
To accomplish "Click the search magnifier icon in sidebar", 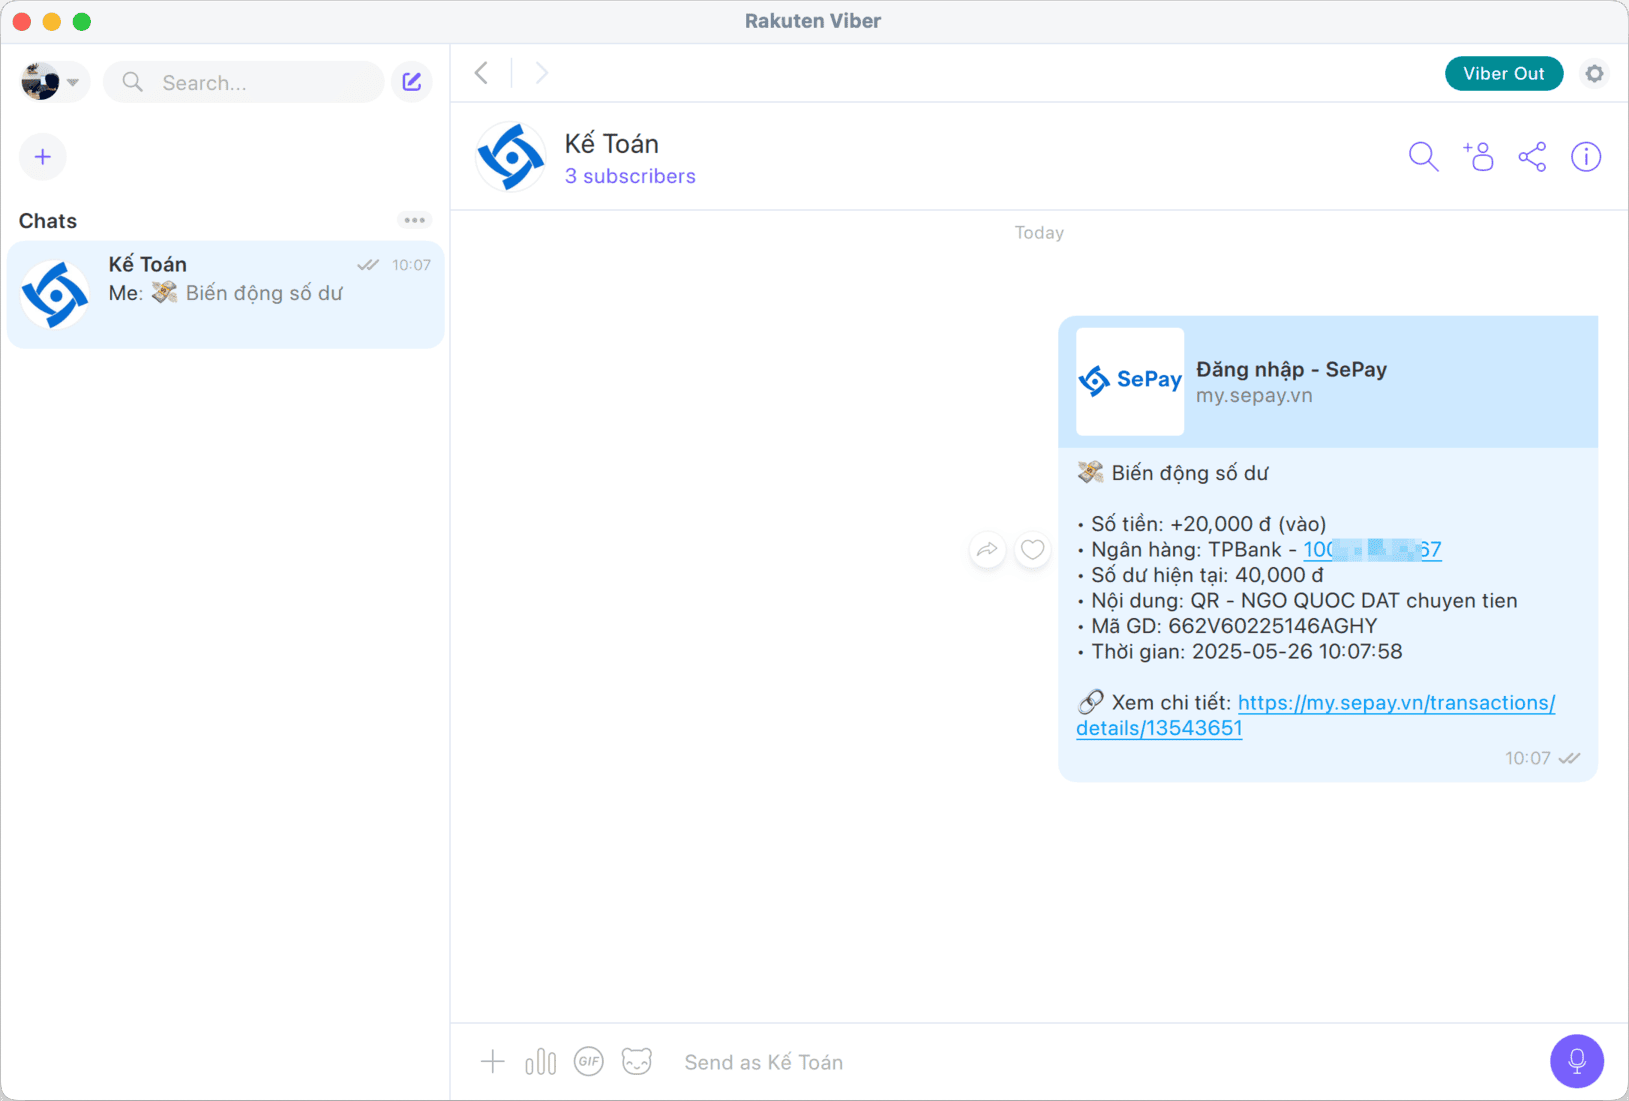I will click(x=132, y=82).
